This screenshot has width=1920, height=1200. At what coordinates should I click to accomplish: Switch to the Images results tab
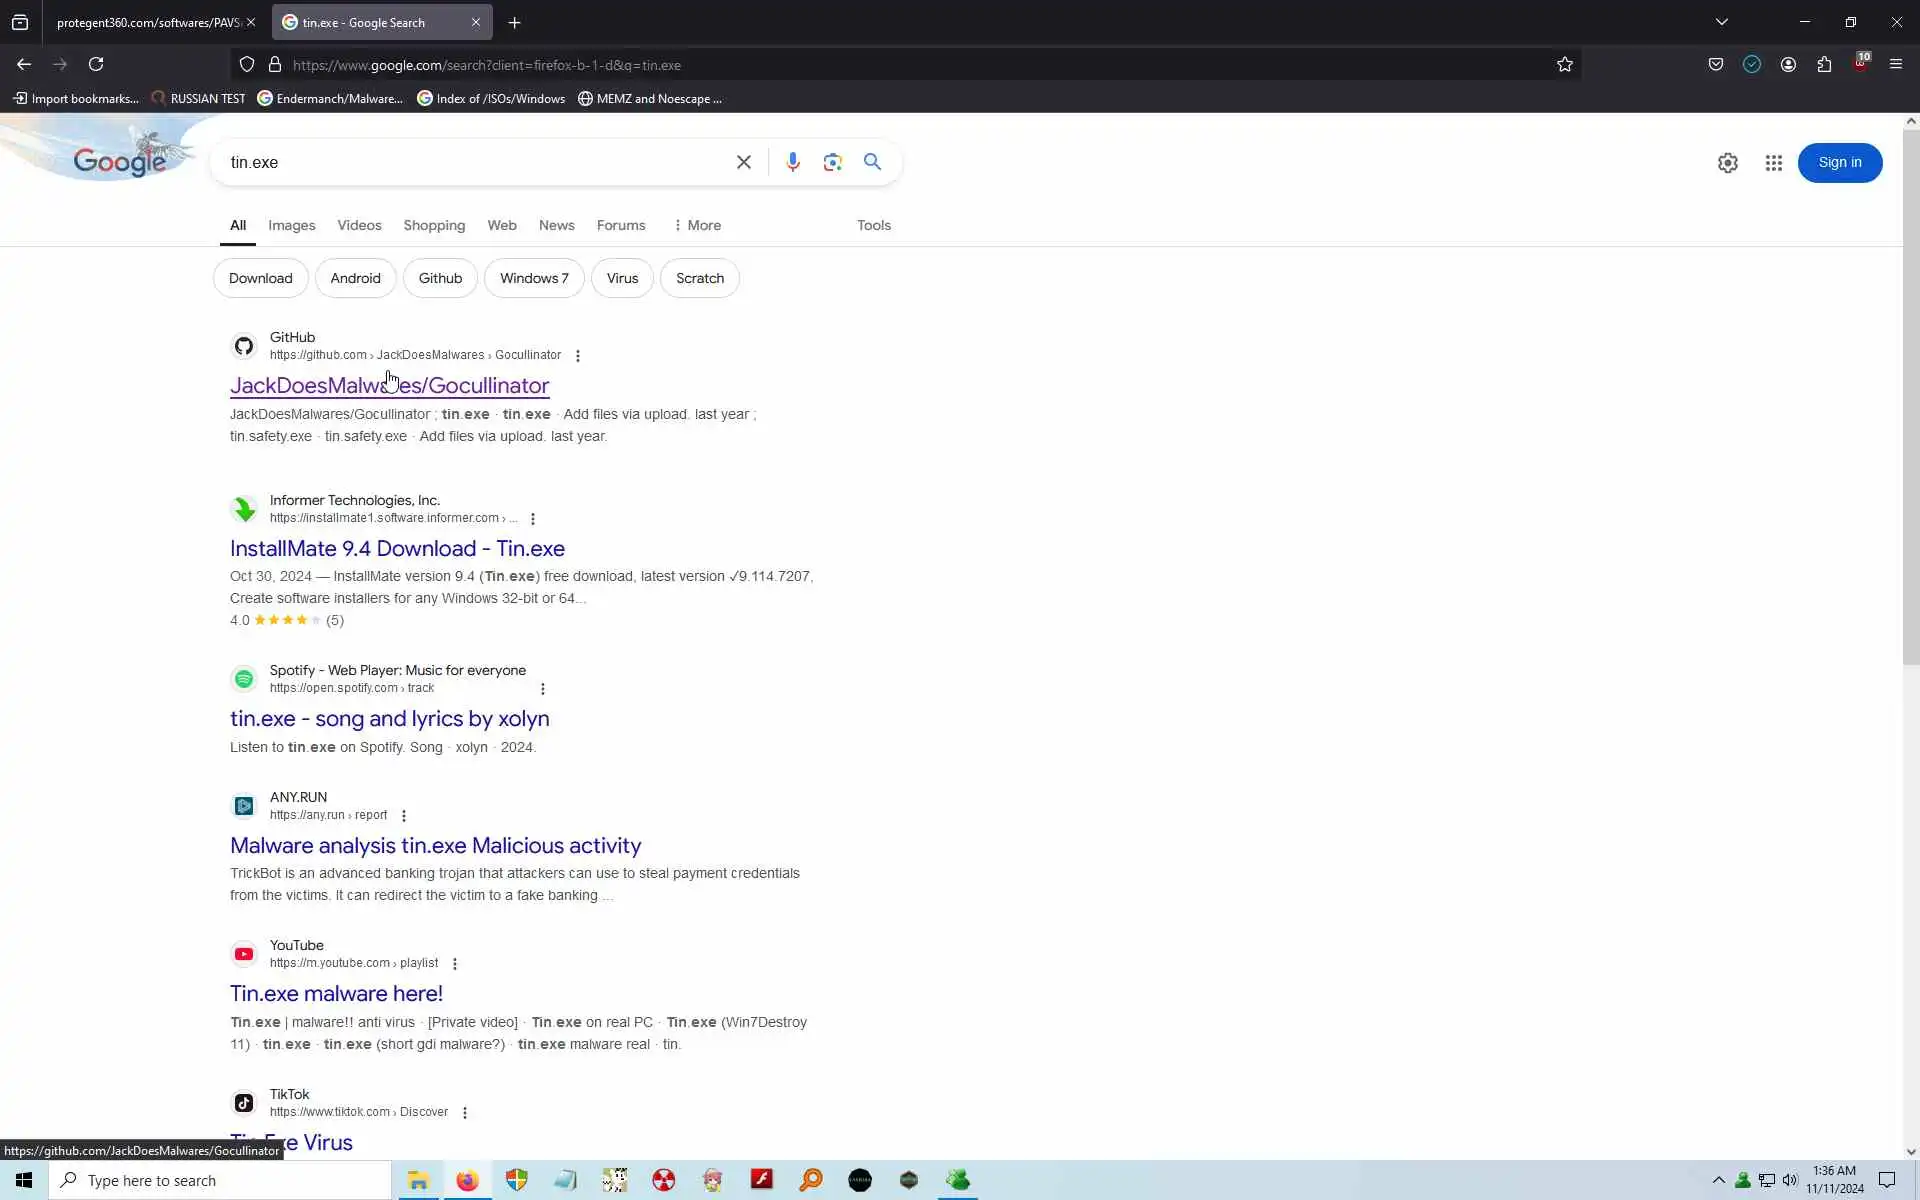pyautogui.click(x=291, y=226)
